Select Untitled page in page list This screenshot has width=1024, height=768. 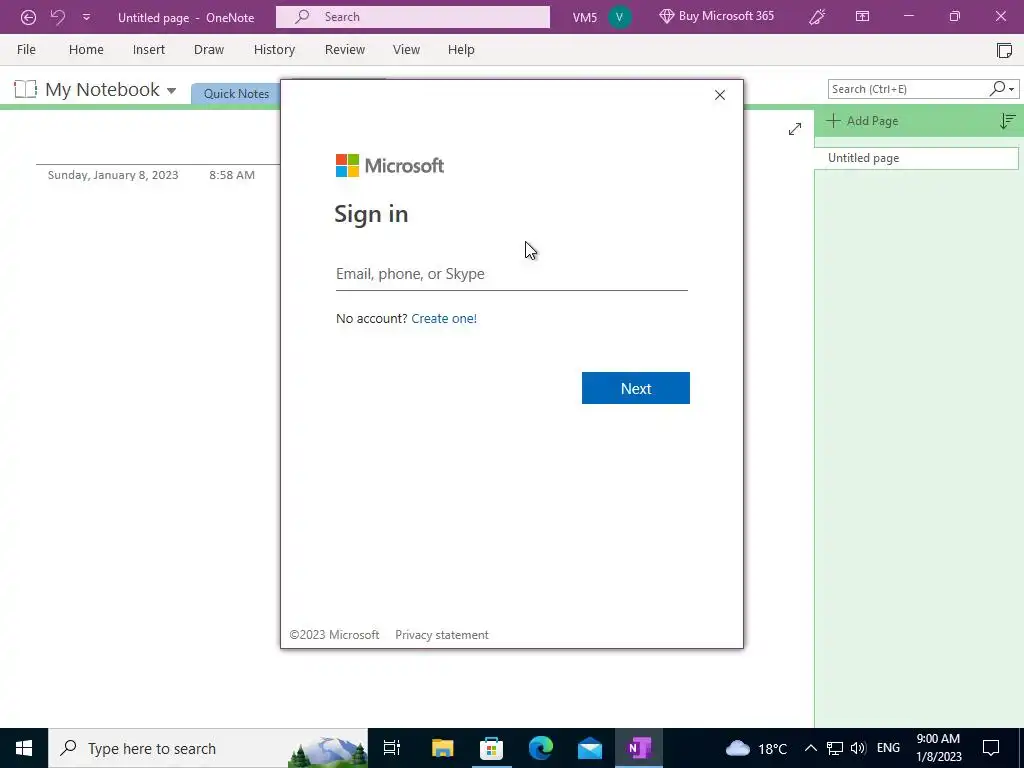[916, 158]
